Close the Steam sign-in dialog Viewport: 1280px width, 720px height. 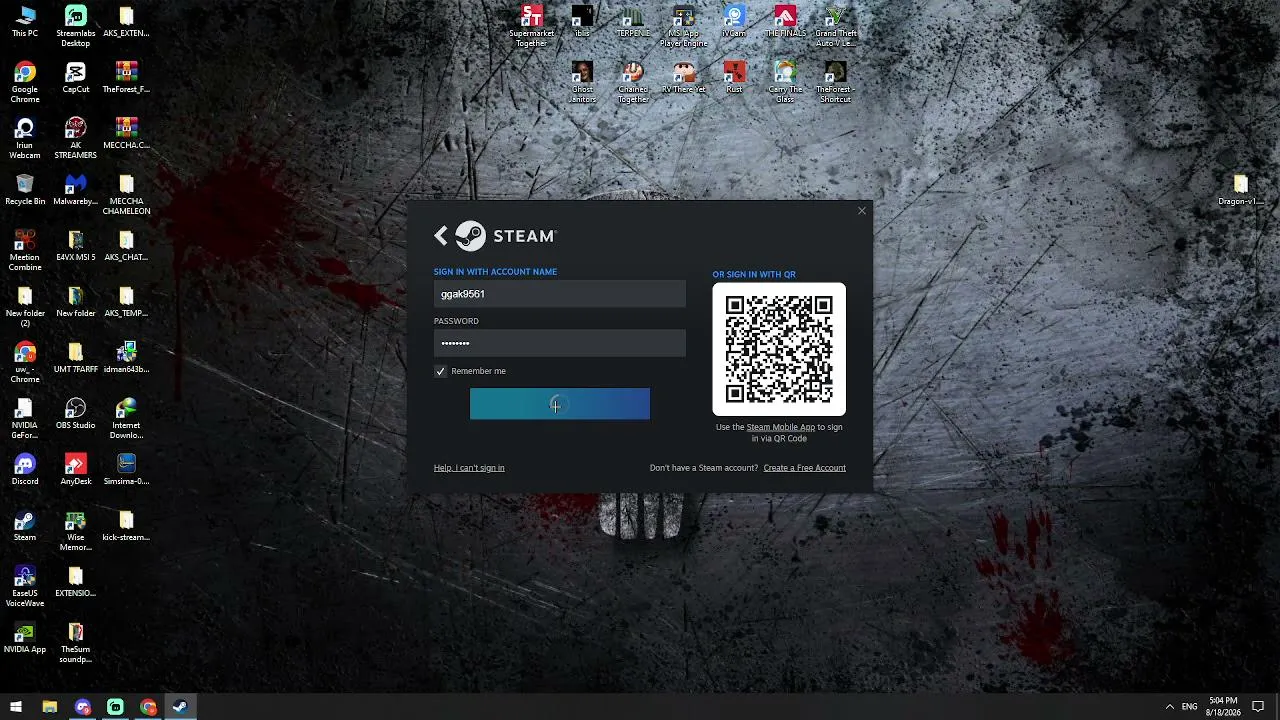pos(862,211)
